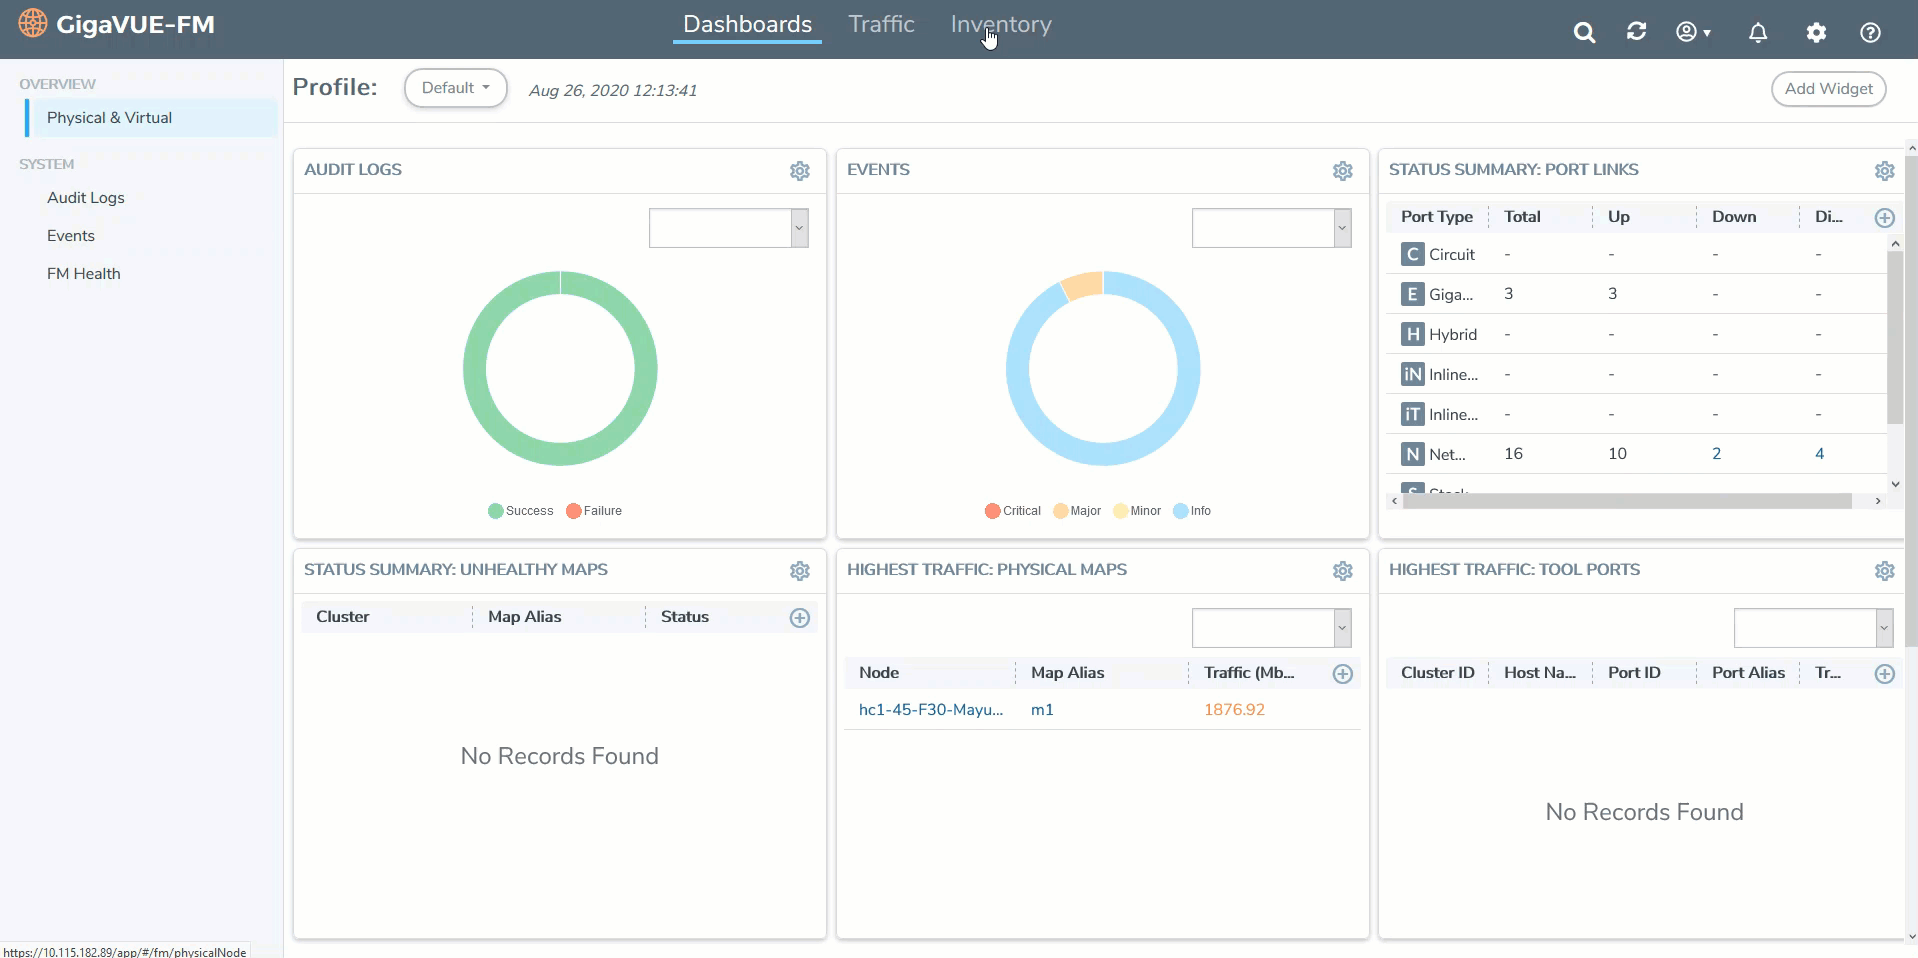1918x958 pixels.
Task: Click the GigaVUE-FM globe logo
Action: [33, 23]
